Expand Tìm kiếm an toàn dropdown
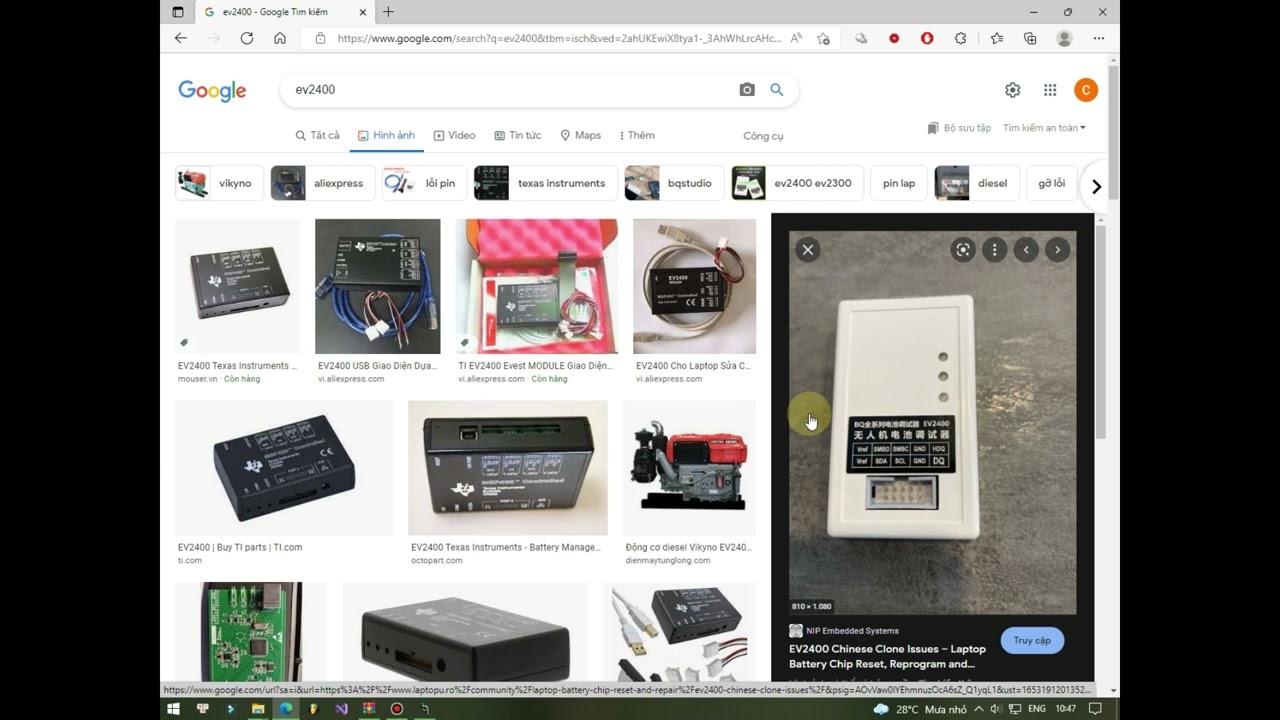Viewport: 1280px width, 720px height. coord(1044,128)
